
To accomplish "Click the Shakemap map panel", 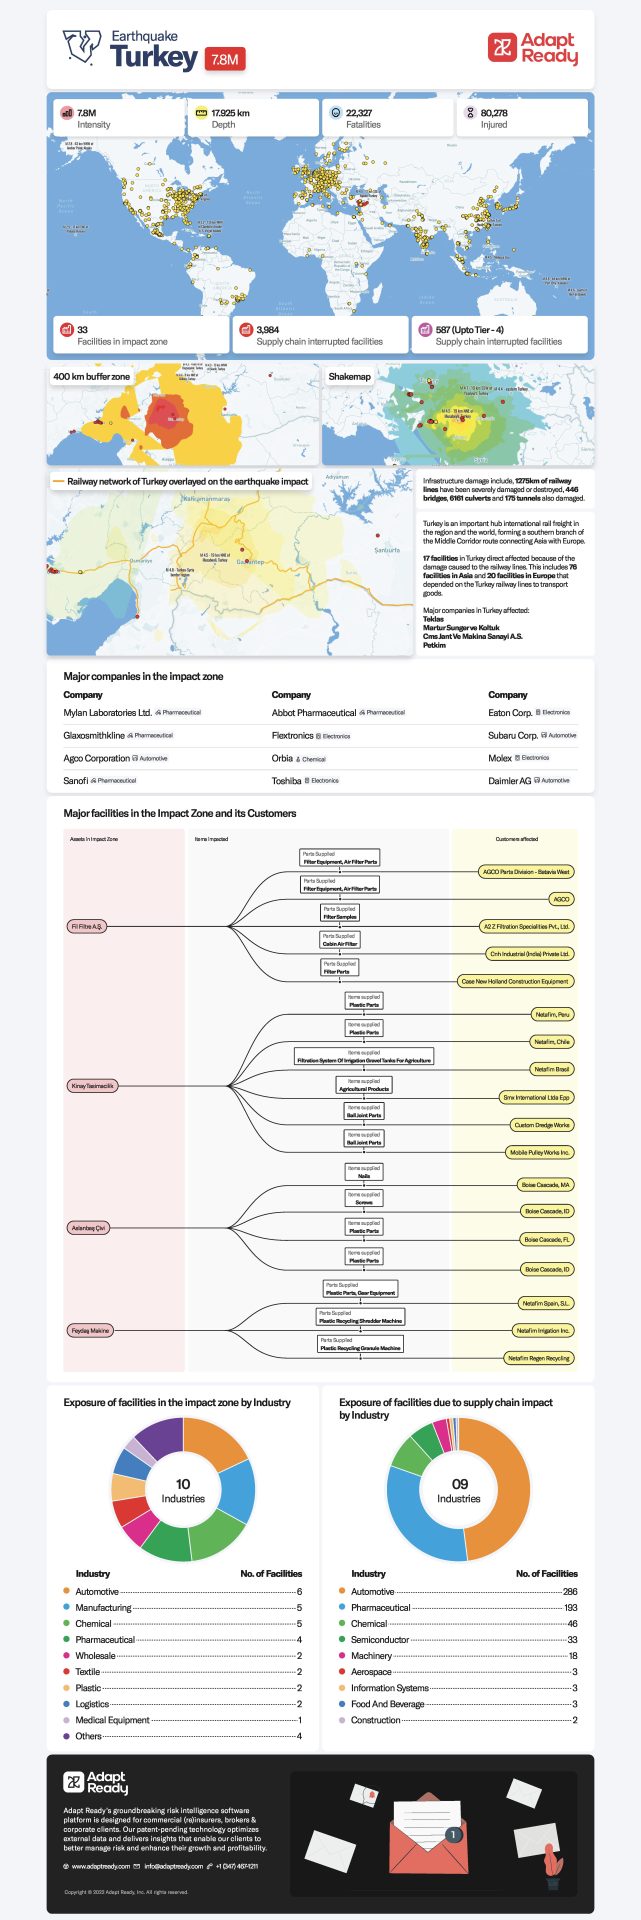I will [x=457, y=415].
